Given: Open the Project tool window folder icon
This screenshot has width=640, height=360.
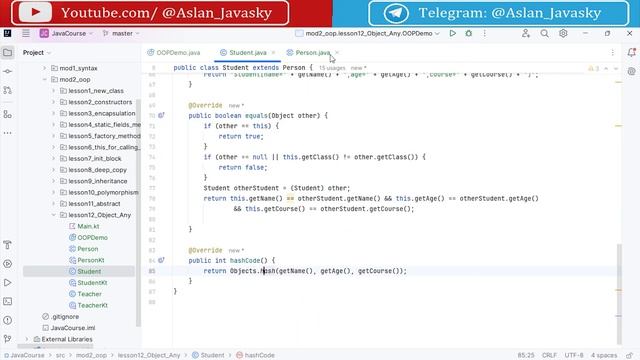Looking at the screenshot, I should (7, 52).
